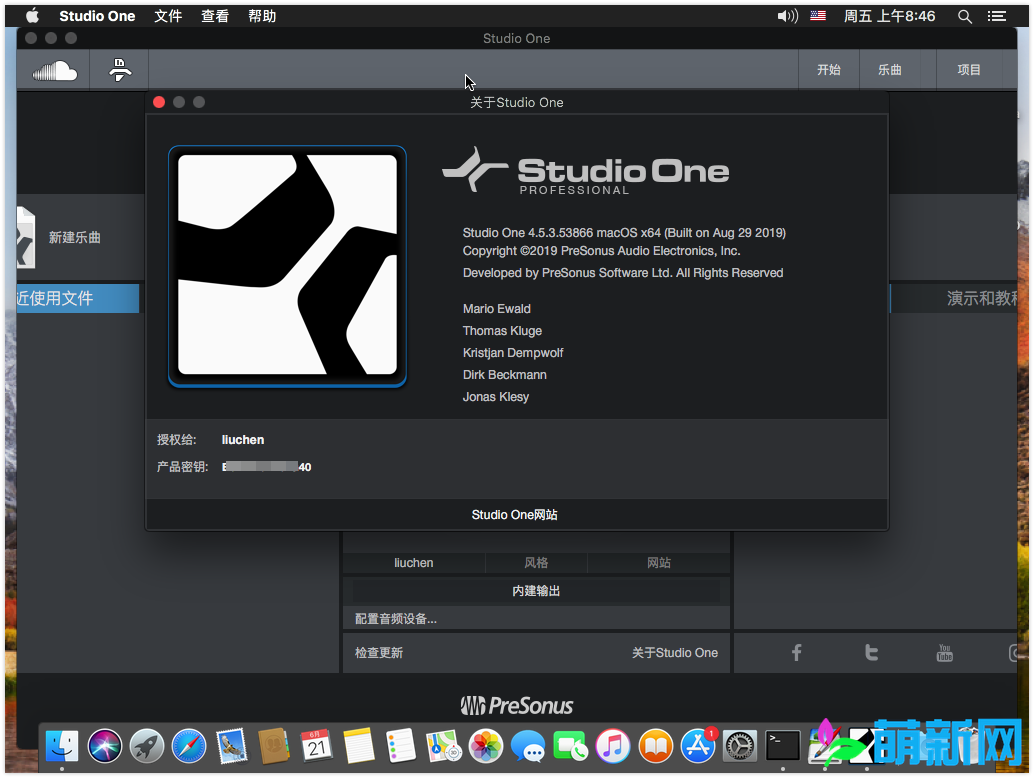Viewport: 1034px width, 778px height.
Task: Click the volume icon in menu bar
Action: click(787, 16)
